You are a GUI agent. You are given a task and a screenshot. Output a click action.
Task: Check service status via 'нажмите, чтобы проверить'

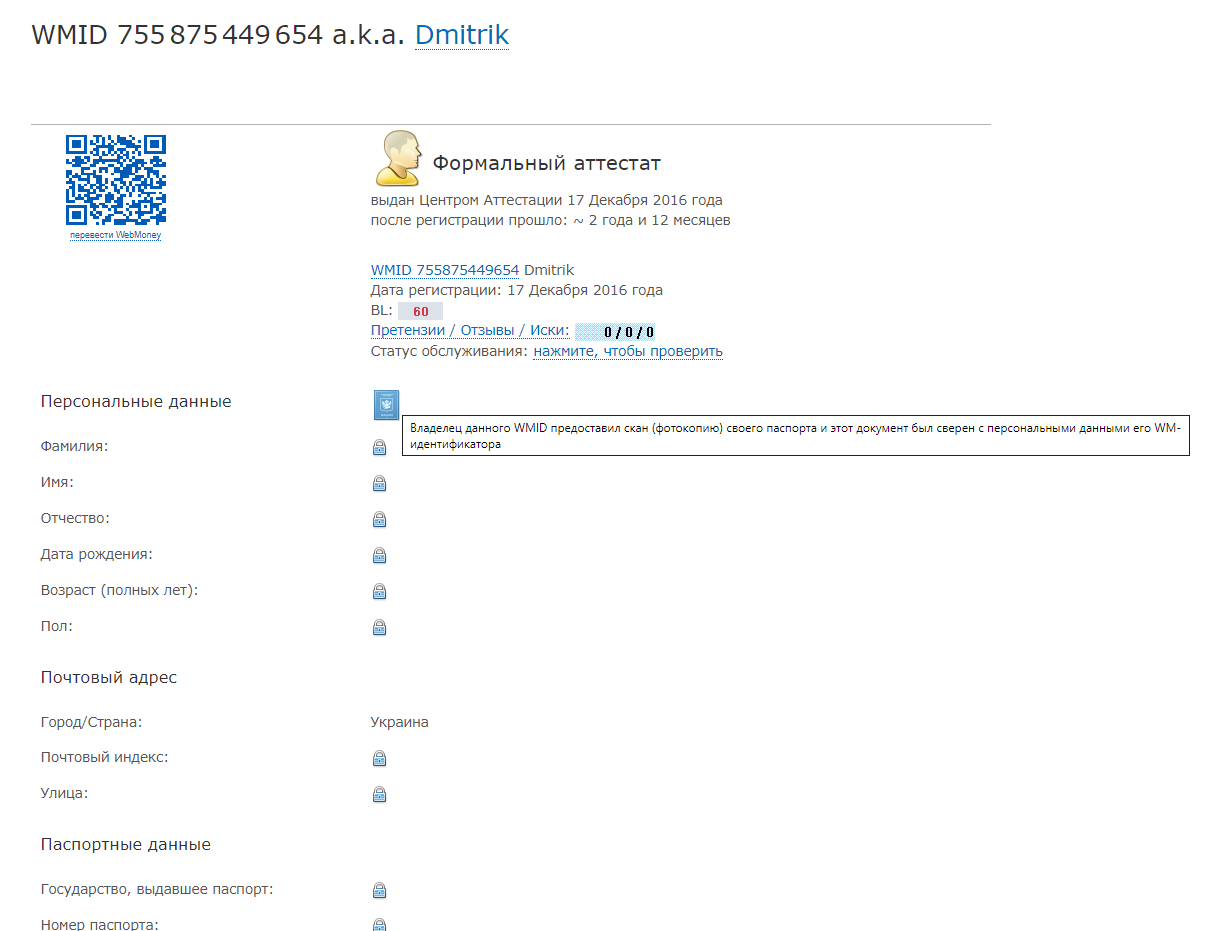point(628,351)
